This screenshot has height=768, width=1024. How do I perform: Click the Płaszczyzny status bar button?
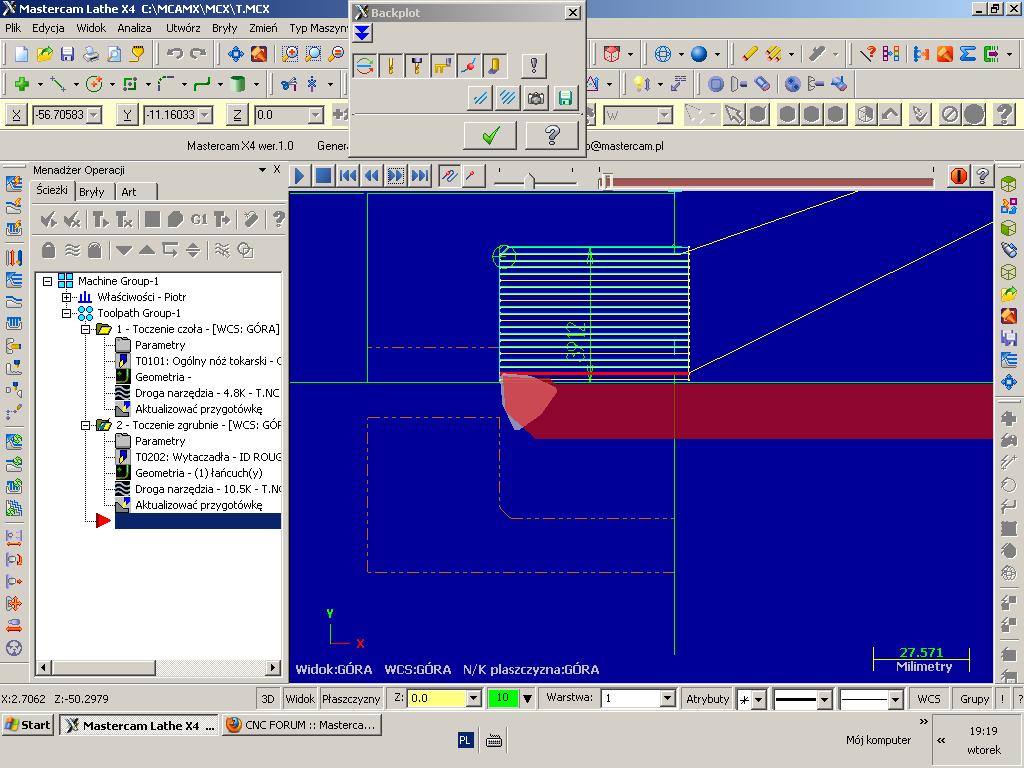(351, 699)
